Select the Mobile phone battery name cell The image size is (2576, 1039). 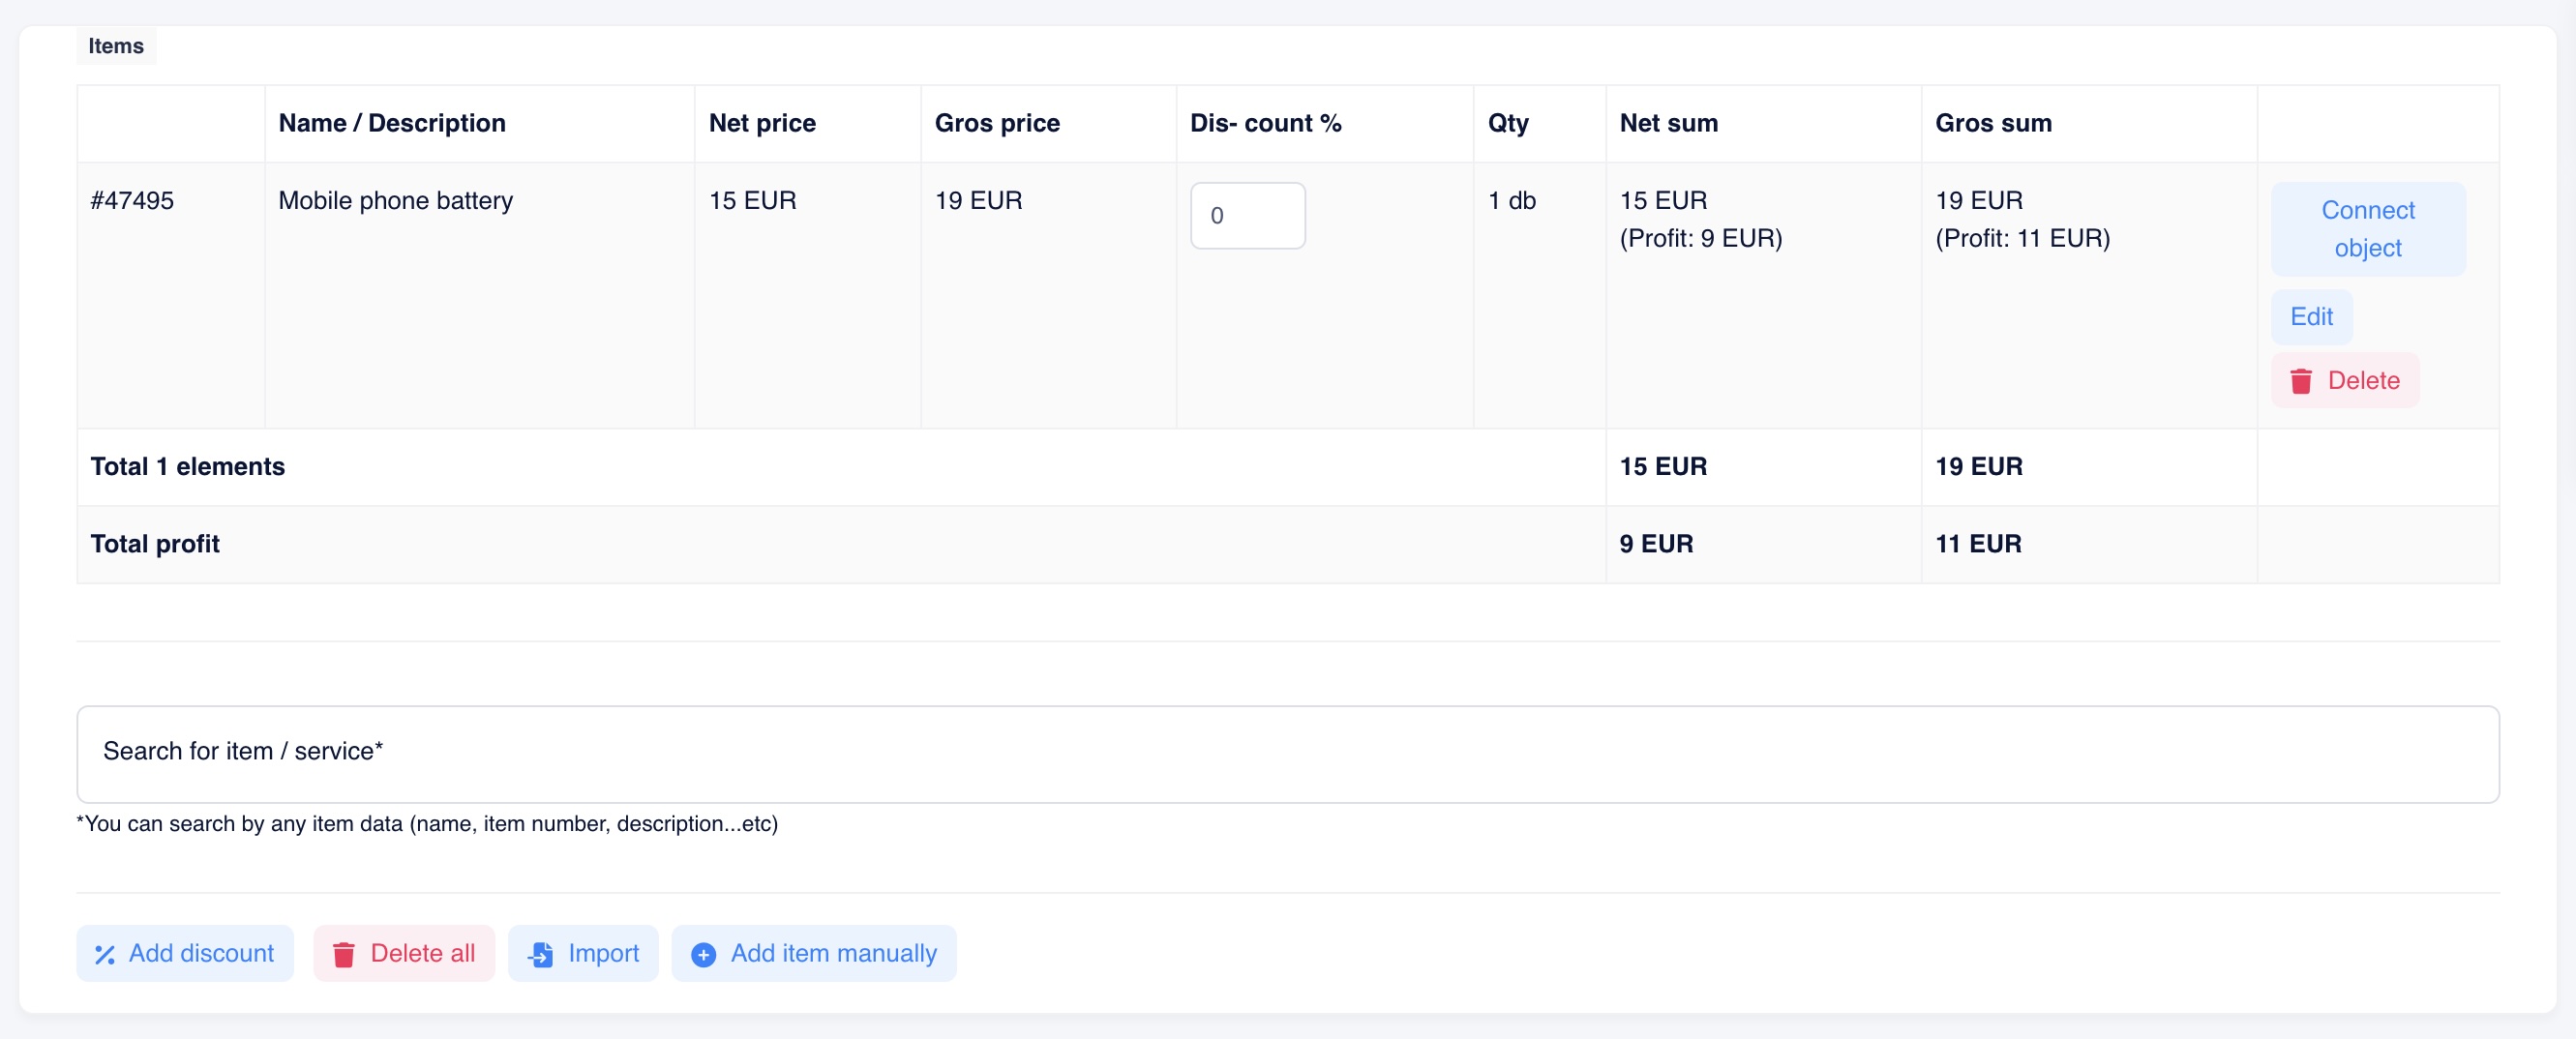click(395, 201)
